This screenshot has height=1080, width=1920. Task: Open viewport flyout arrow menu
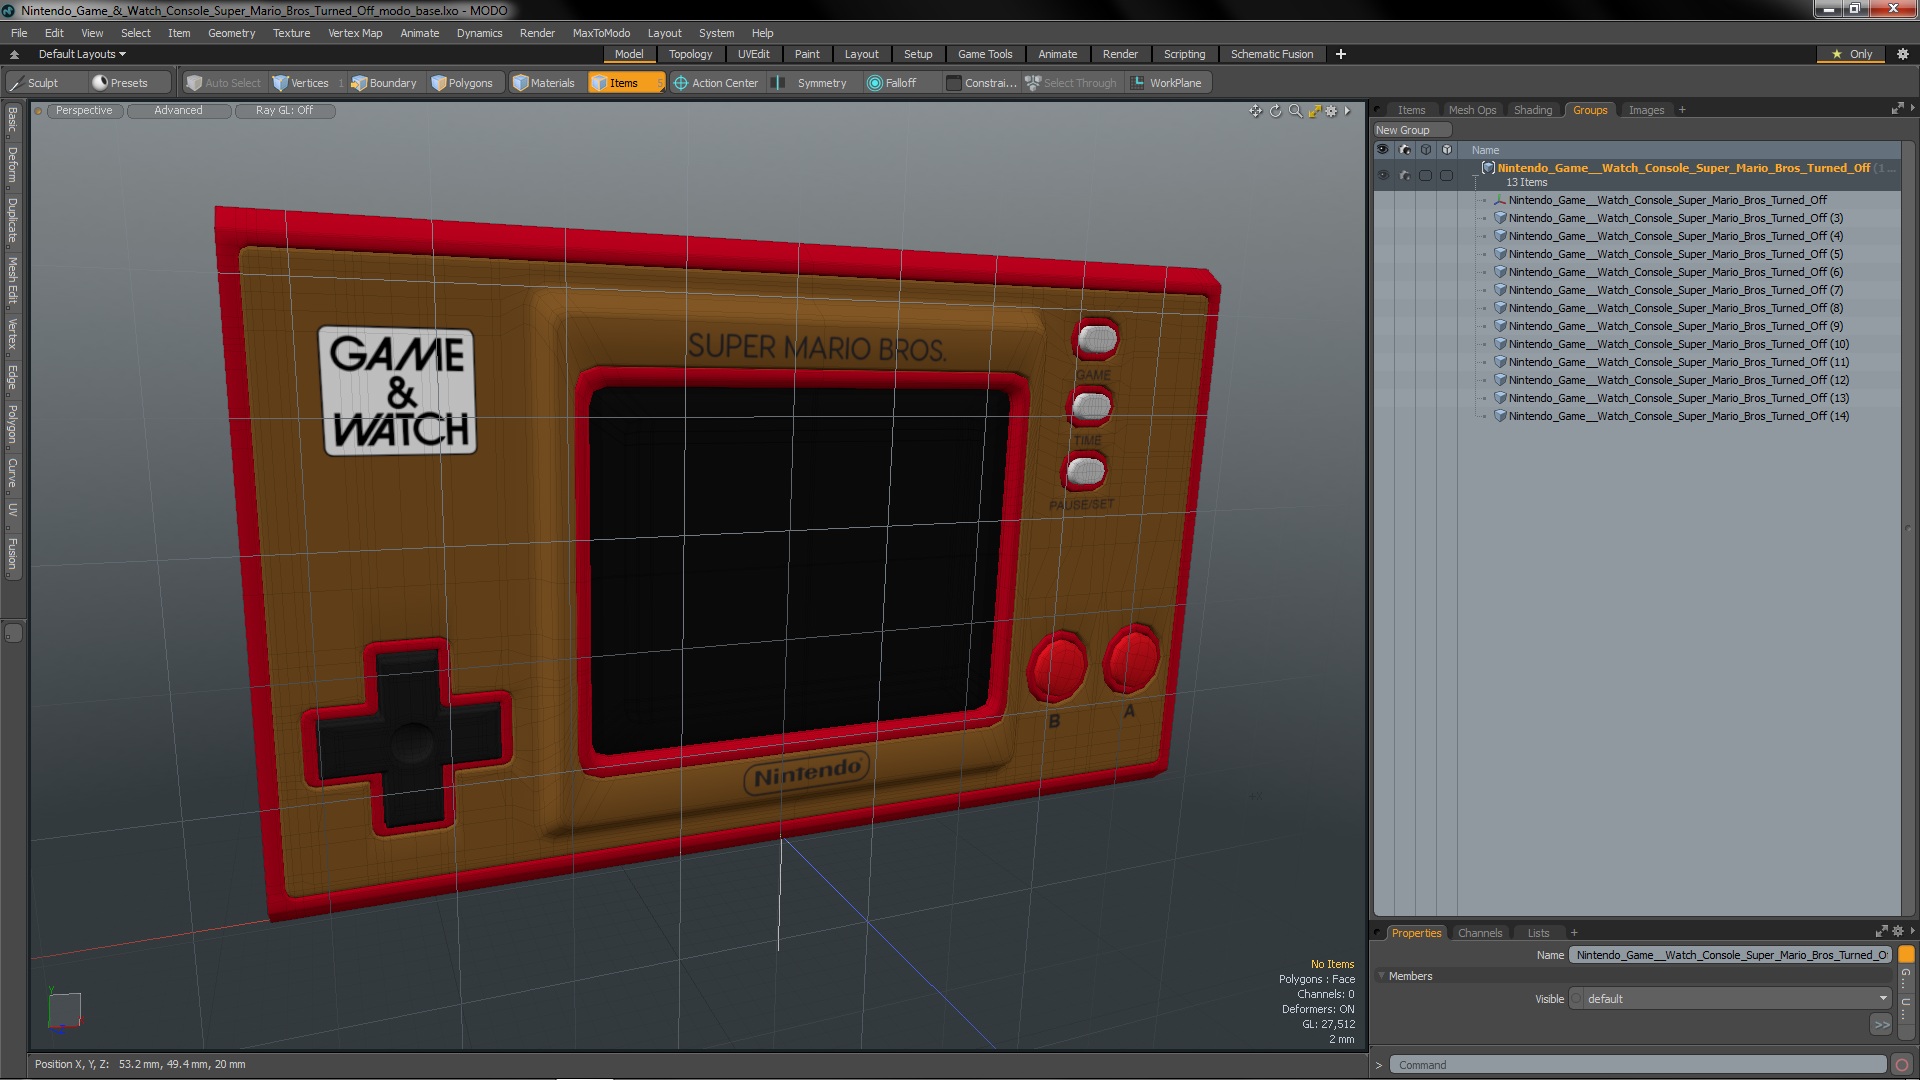click(x=1347, y=111)
